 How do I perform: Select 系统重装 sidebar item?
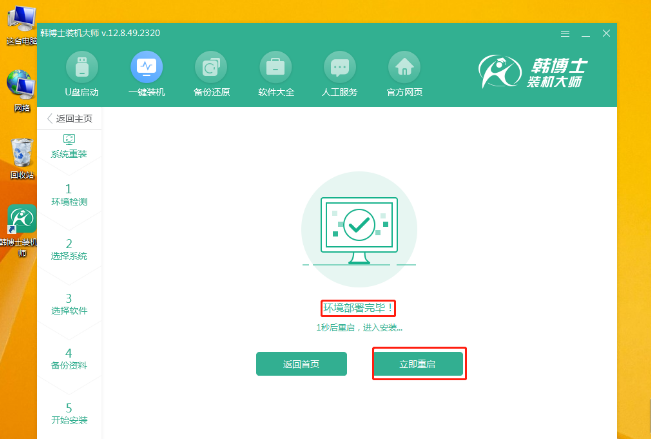[69, 146]
